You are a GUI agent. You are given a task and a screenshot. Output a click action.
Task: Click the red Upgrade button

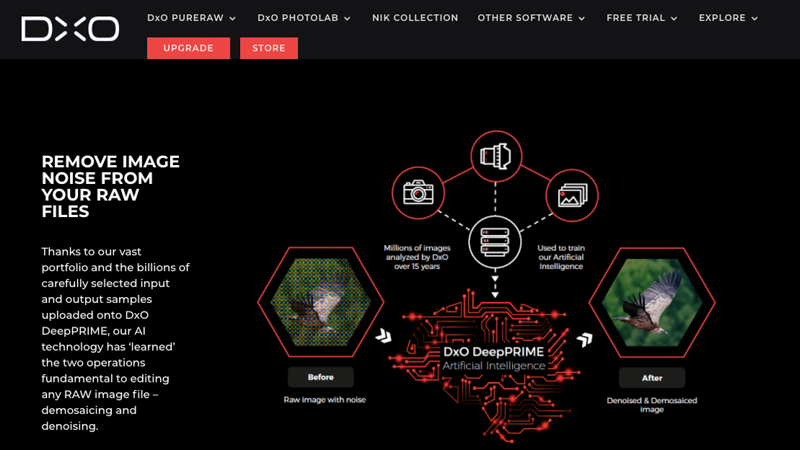[x=188, y=48]
